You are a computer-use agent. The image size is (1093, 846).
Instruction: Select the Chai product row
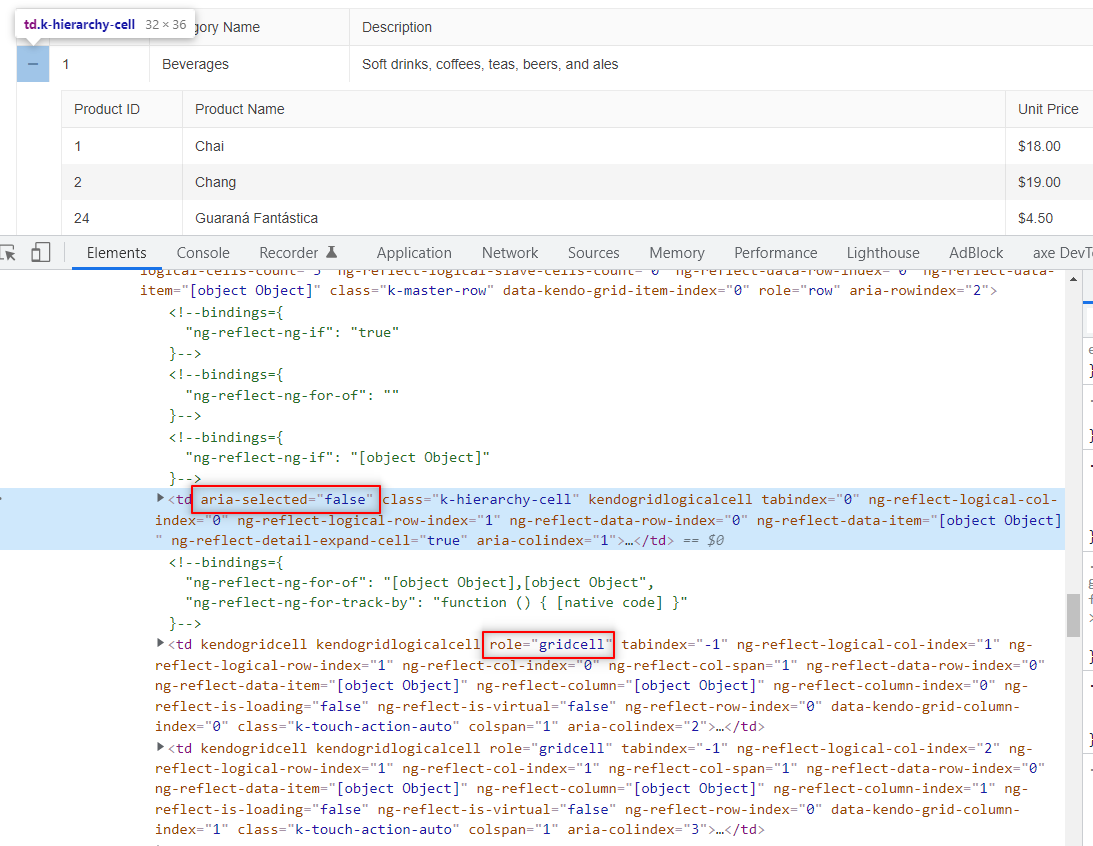(x=300, y=145)
